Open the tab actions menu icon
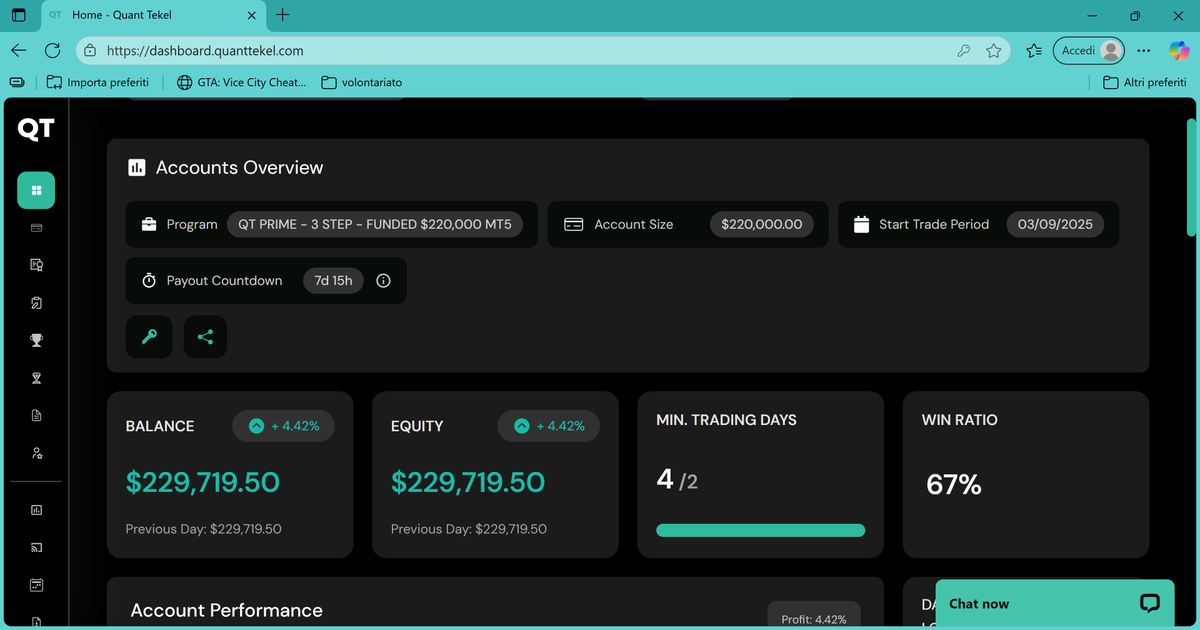The image size is (1200, 630). [19, 15]
